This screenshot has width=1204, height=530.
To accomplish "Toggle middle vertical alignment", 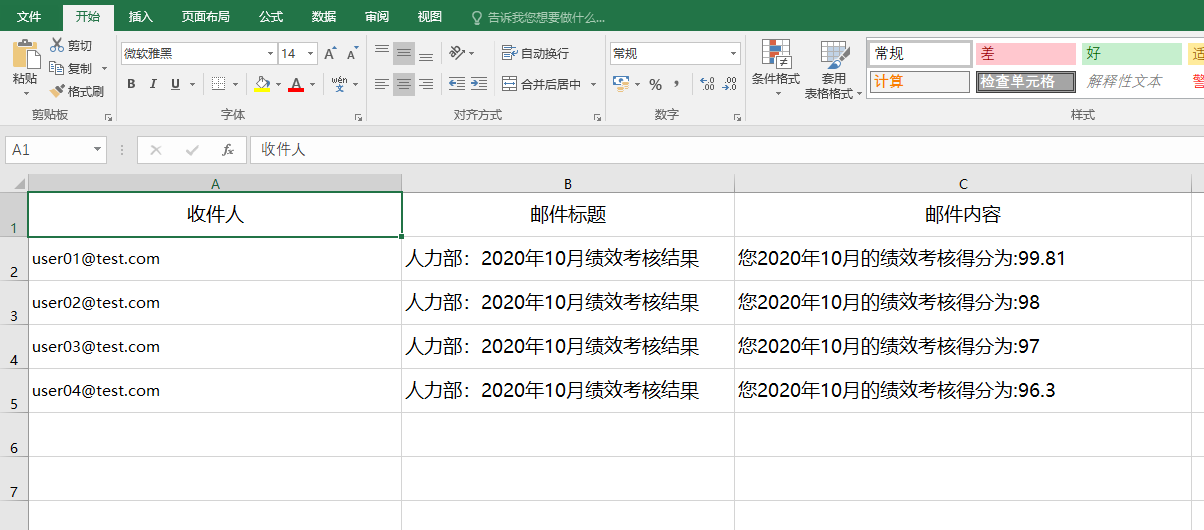I will click(404, 53).
